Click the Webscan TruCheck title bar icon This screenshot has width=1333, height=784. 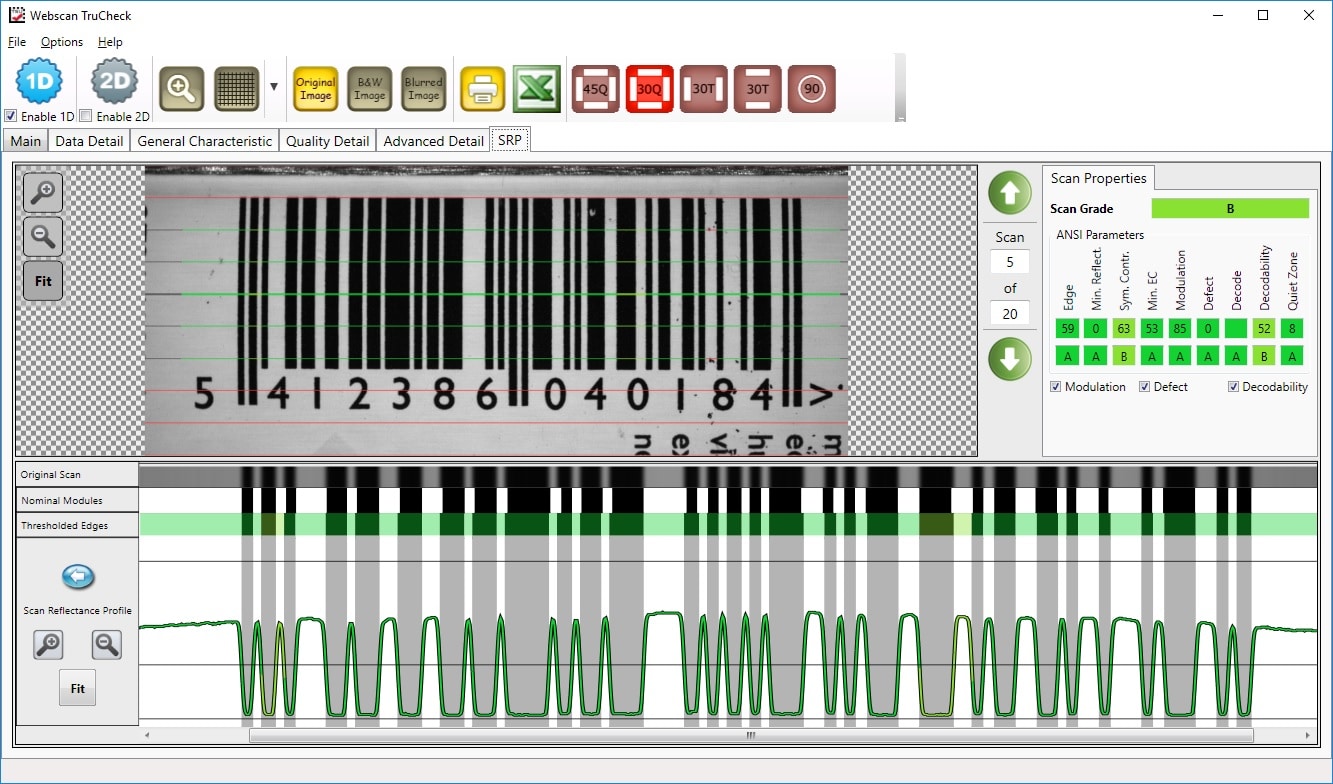click(x=16, y=15)
